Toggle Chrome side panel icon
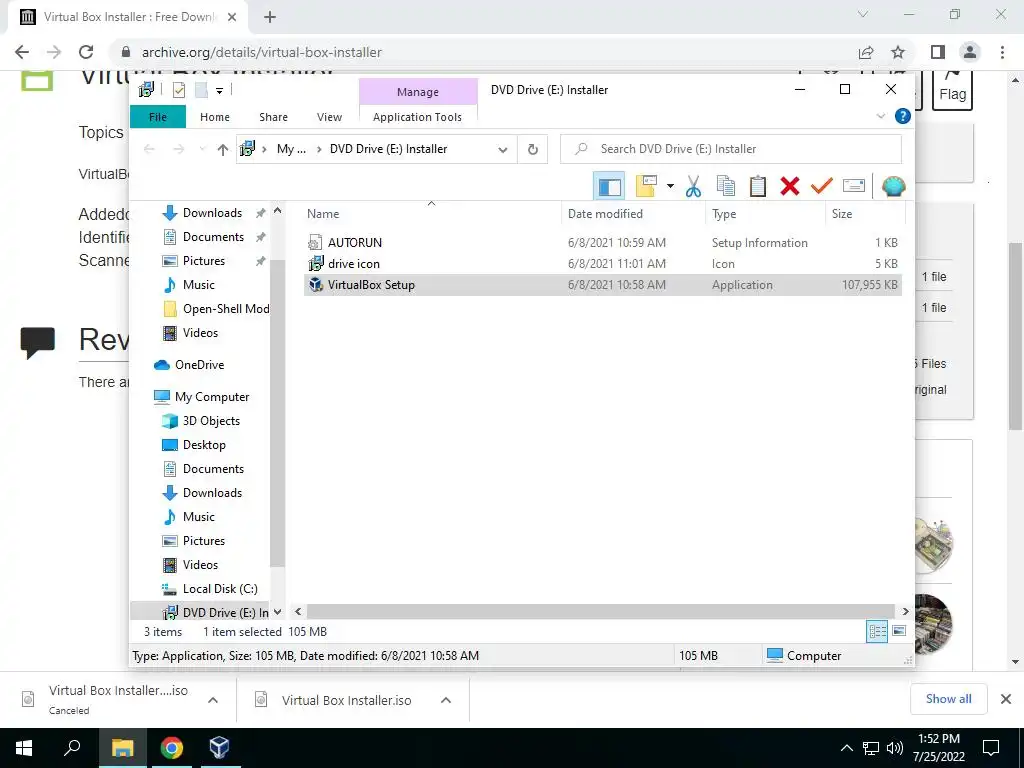Viewport: 1024px width, 768px height. (938, 52)
